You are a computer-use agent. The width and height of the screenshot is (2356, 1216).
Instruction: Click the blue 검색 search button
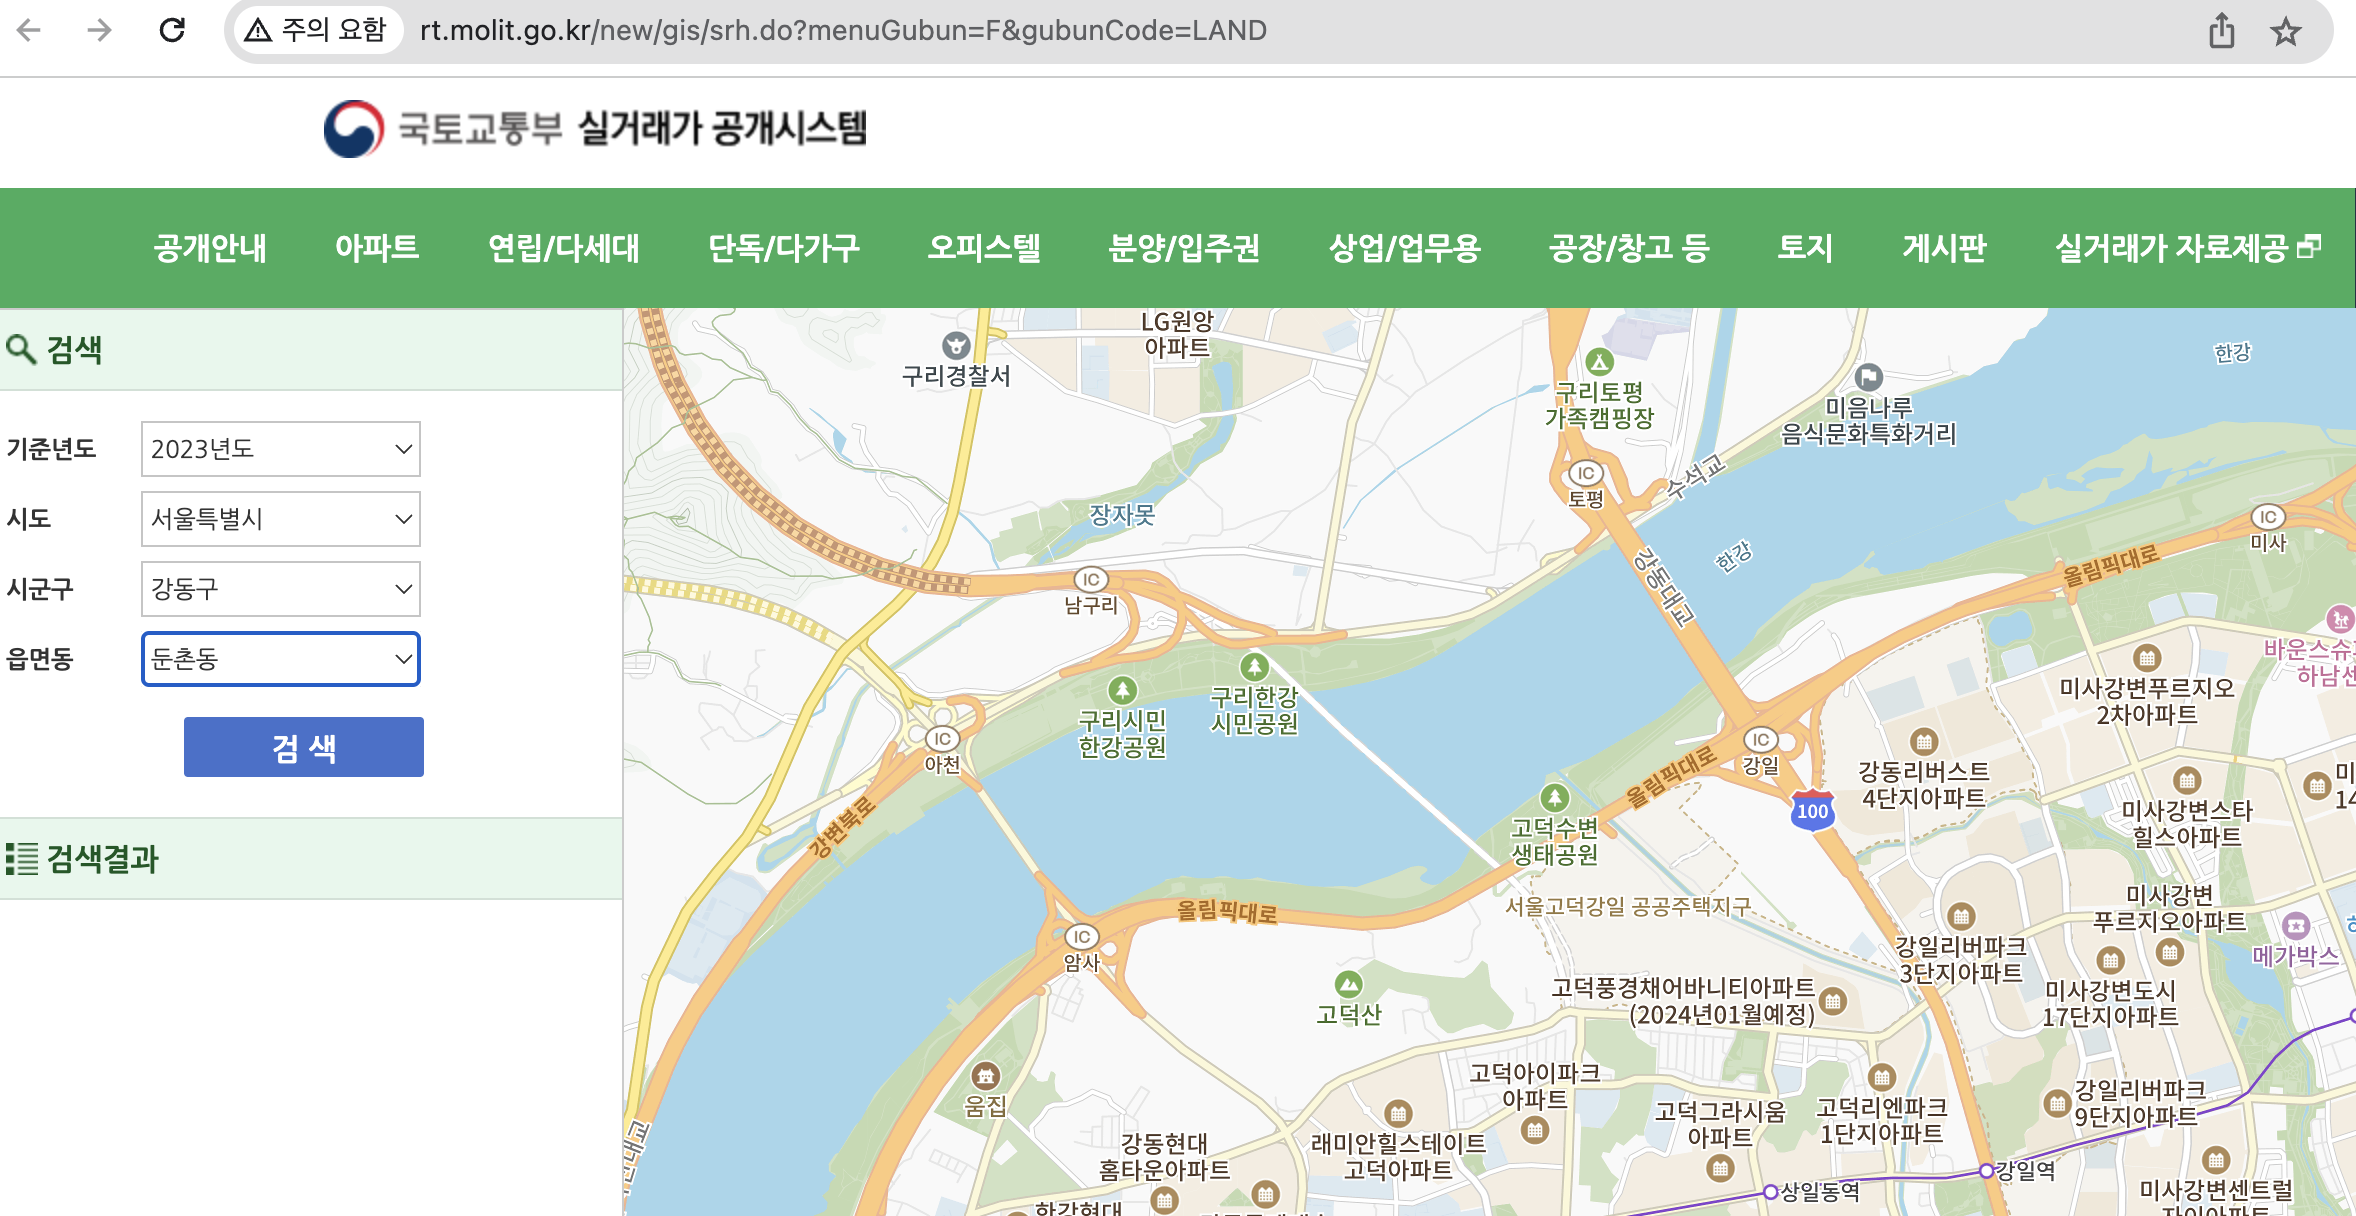[303, 746]
